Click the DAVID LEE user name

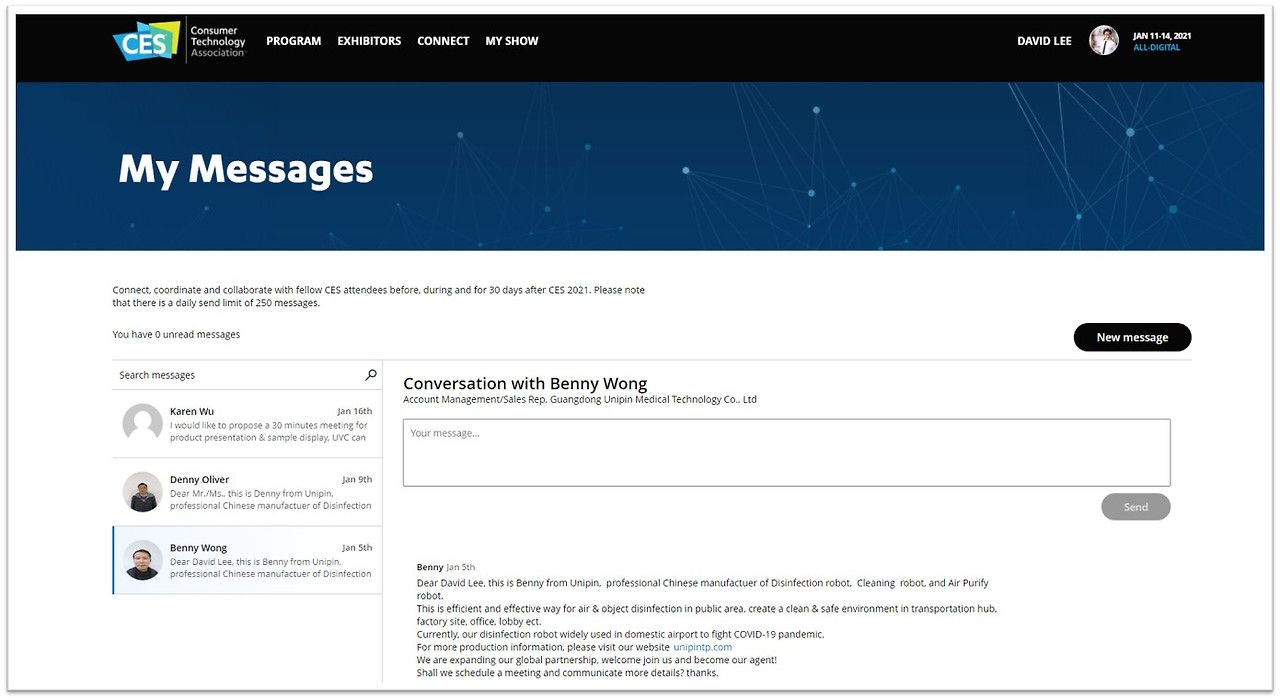coord(1044,41)
